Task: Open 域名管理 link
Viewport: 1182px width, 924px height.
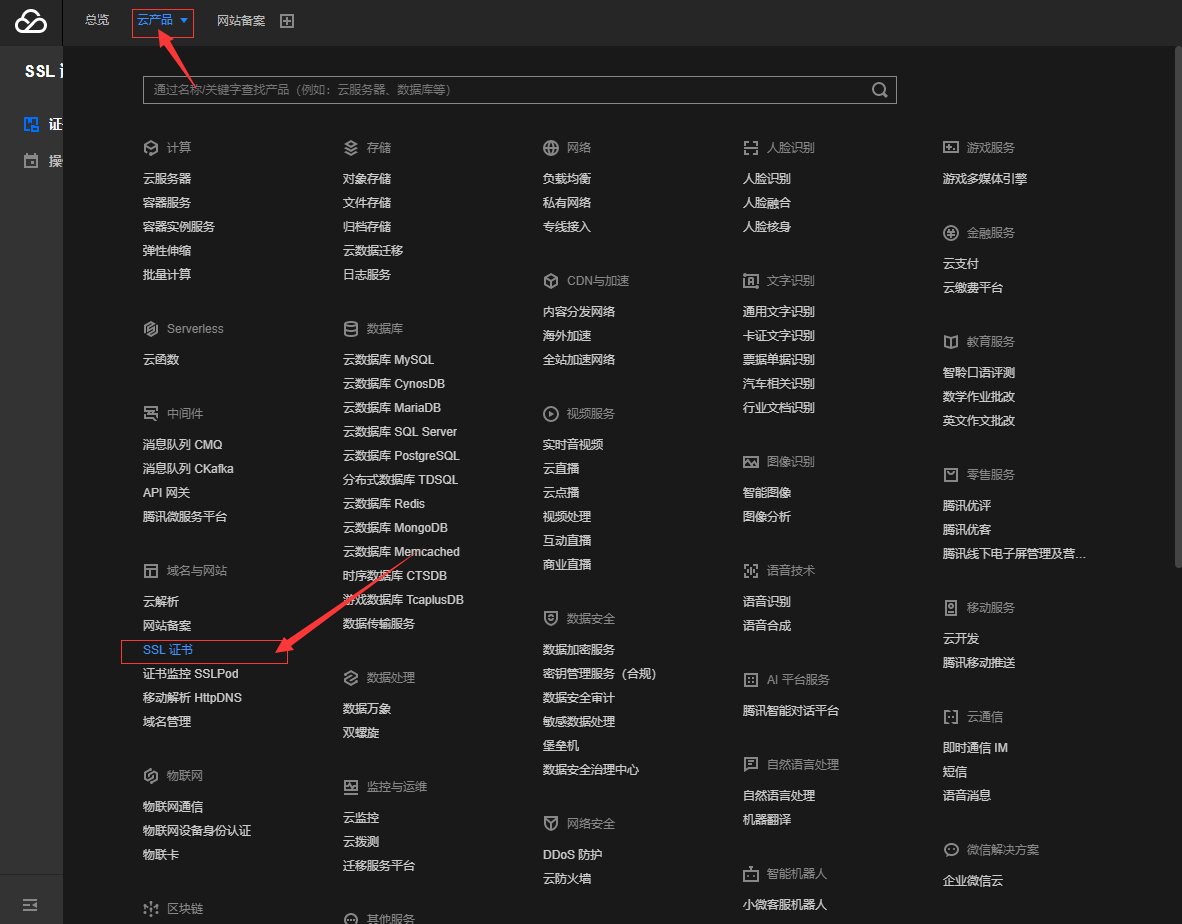Action: coord(167,721)
